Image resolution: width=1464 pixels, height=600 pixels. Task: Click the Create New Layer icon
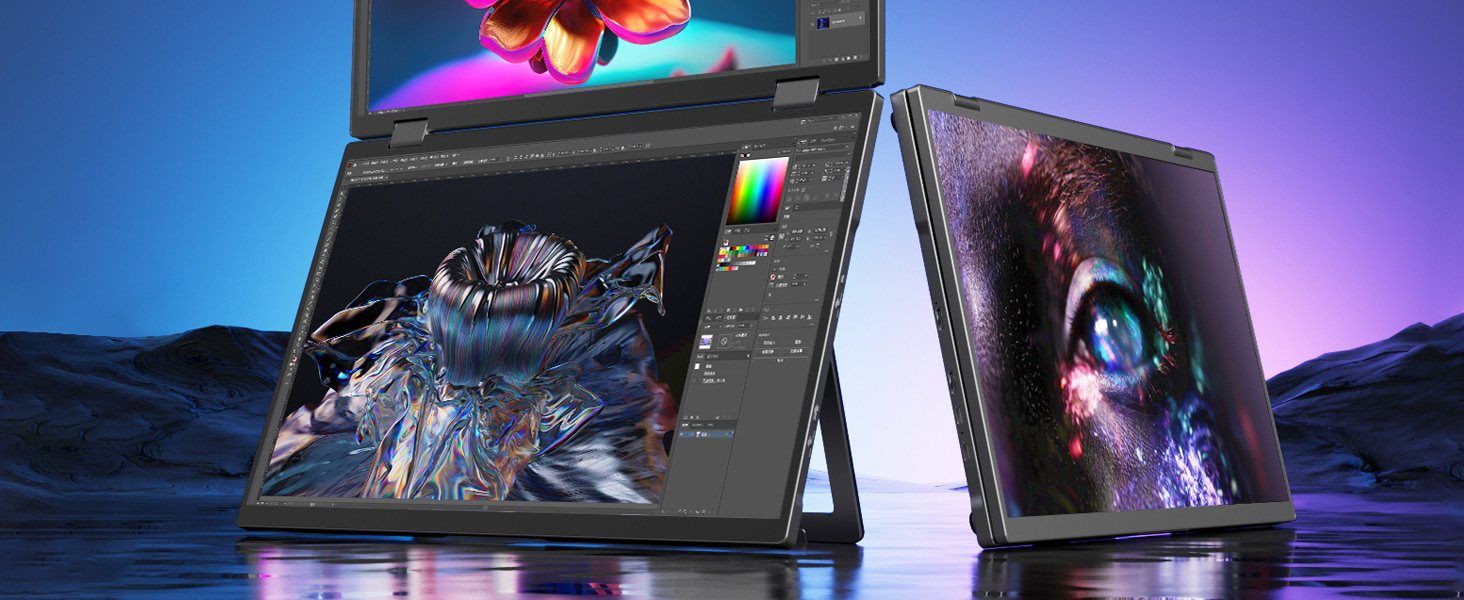click(x=703, y=511)
